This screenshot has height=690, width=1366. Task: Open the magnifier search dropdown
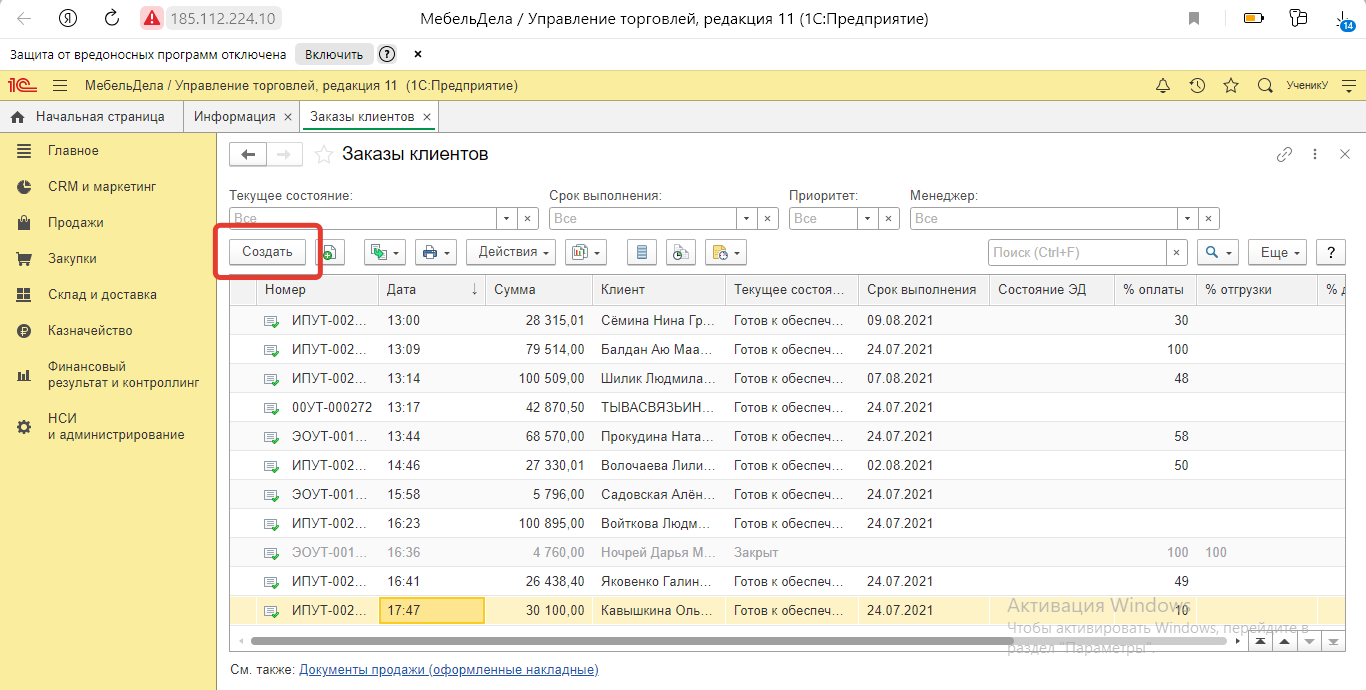pyautogui.click(x=1218, y=253)
